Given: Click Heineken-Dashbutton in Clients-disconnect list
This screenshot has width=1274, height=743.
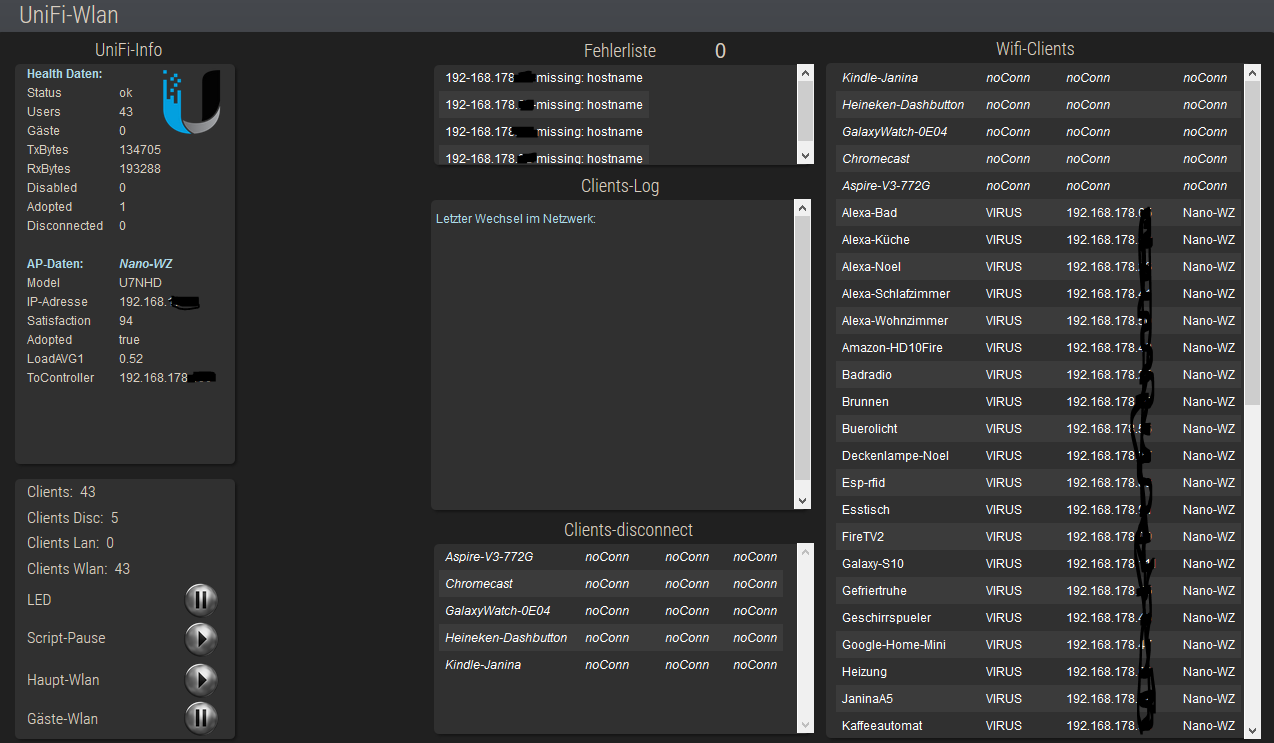Looking at the screenshot, I should [612, 638].
